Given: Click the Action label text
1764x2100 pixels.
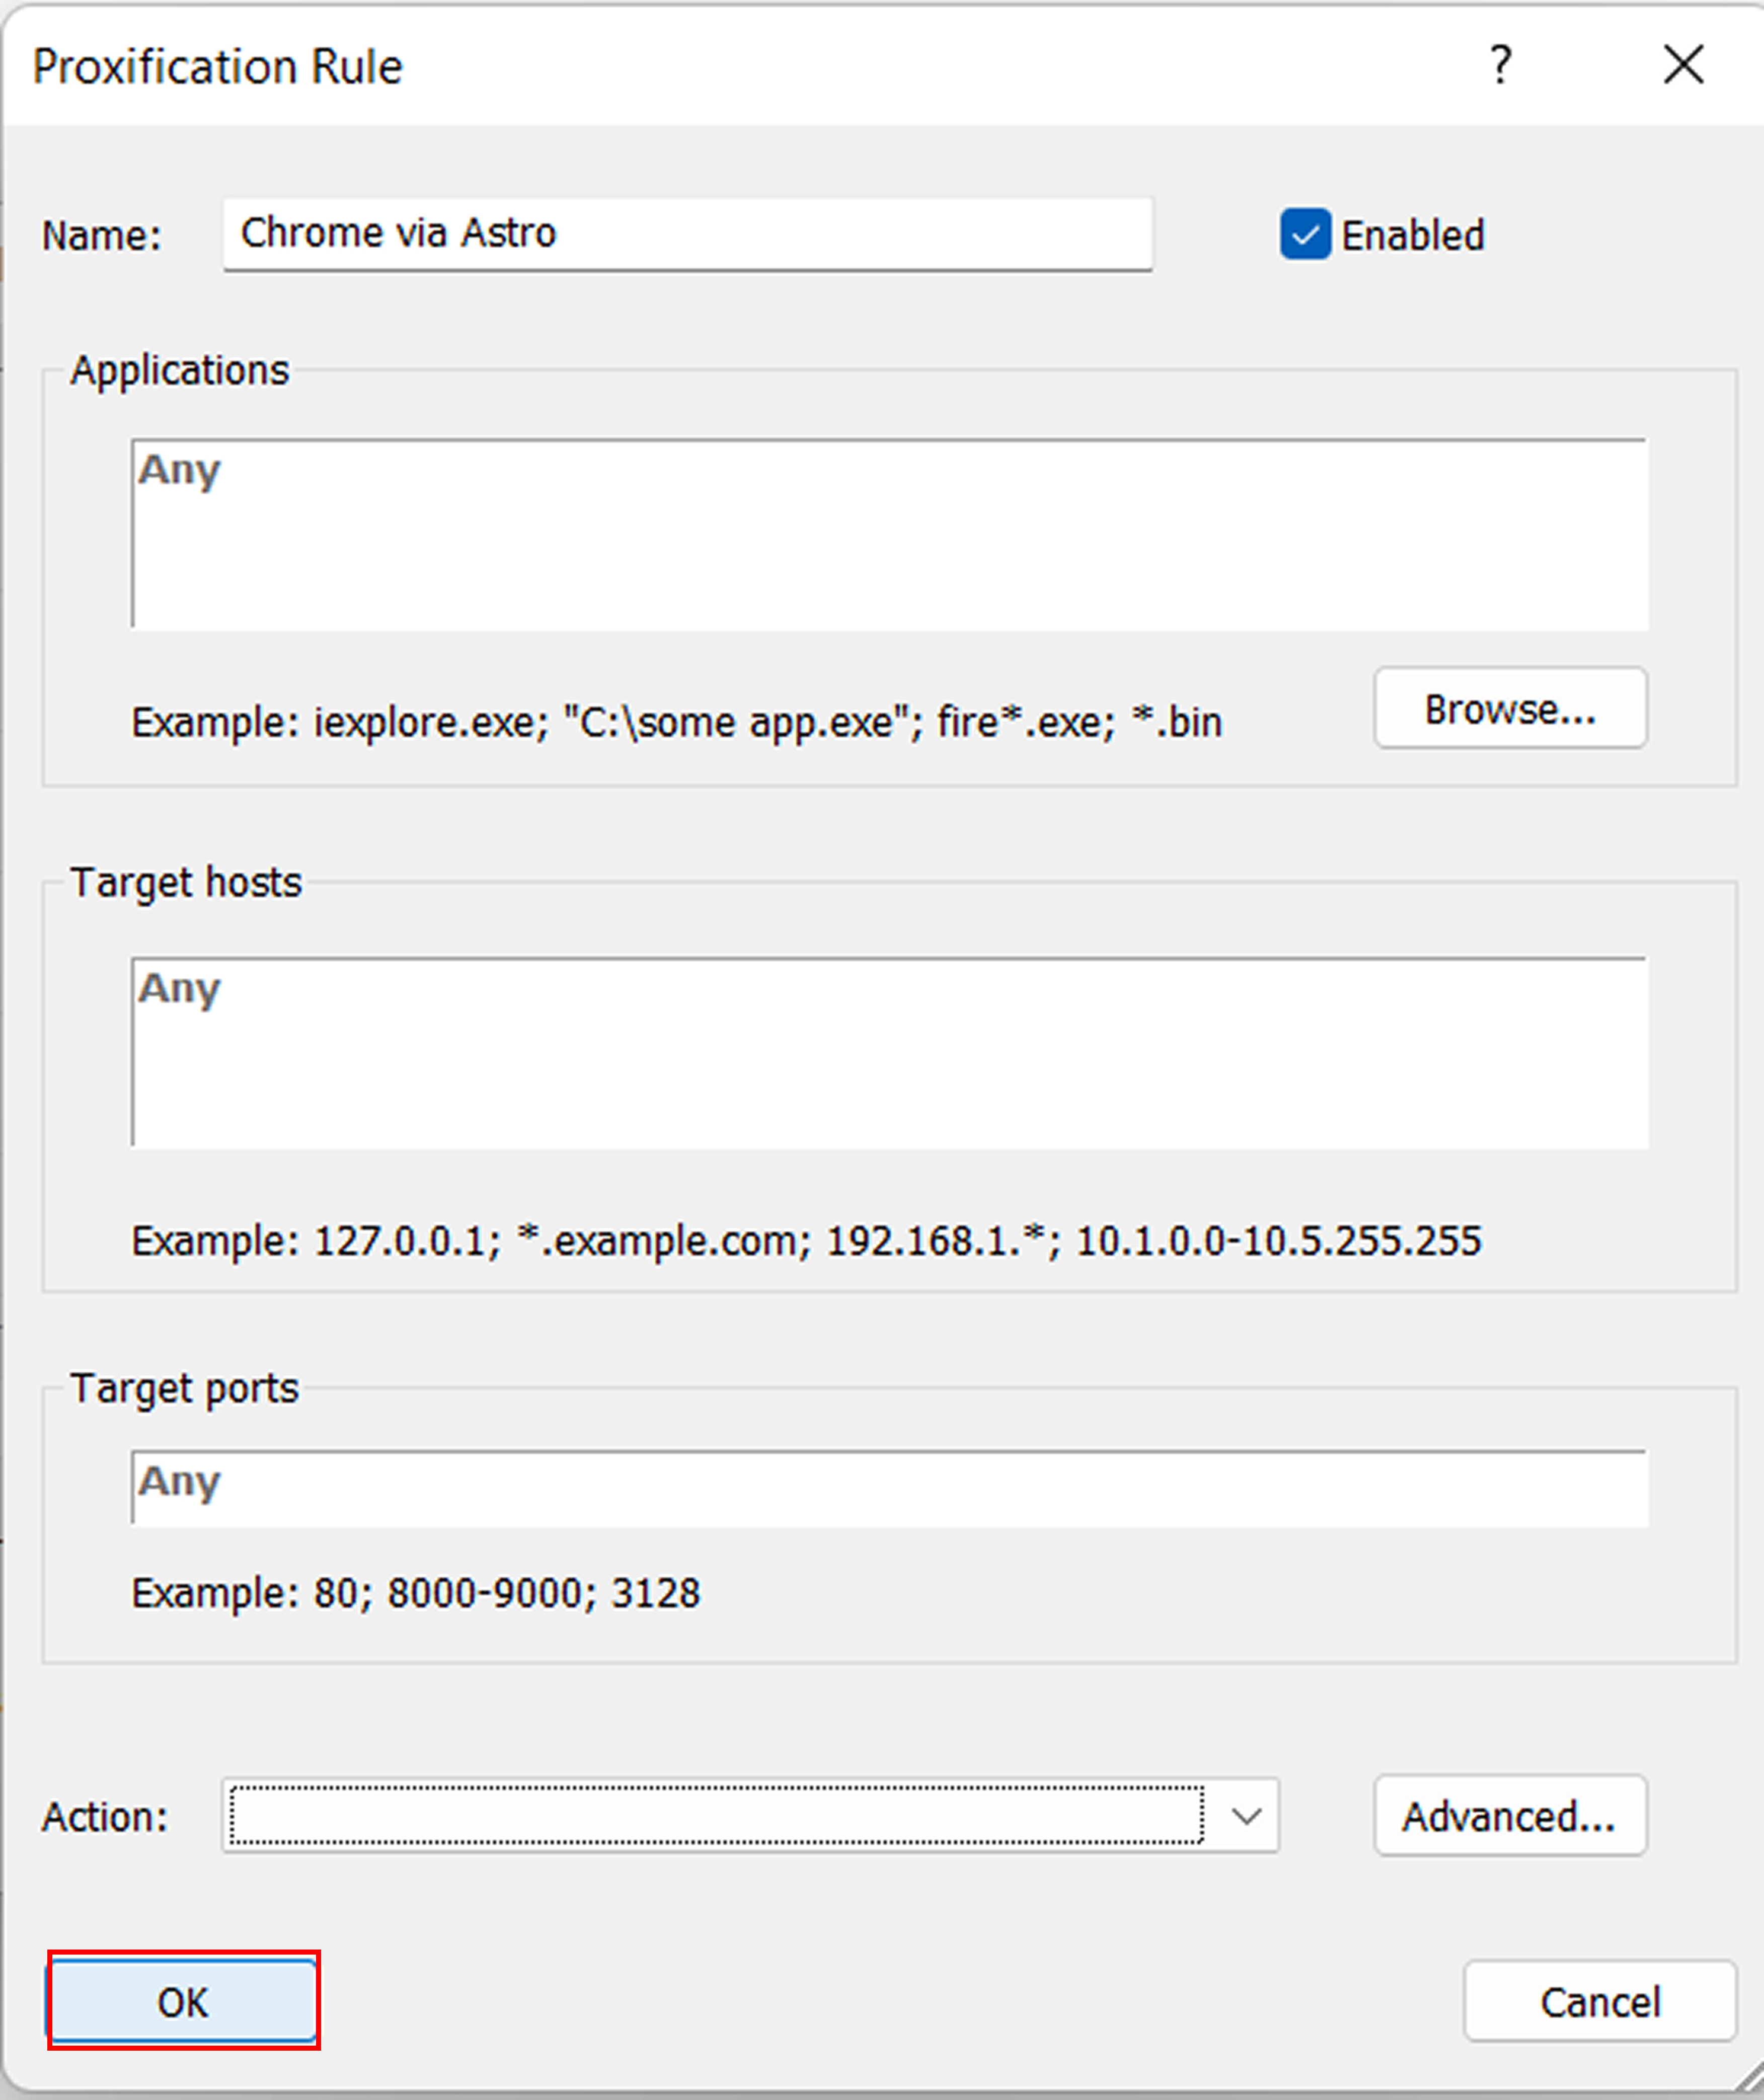Looking at the screenshot, I should tap(102, 1817).
